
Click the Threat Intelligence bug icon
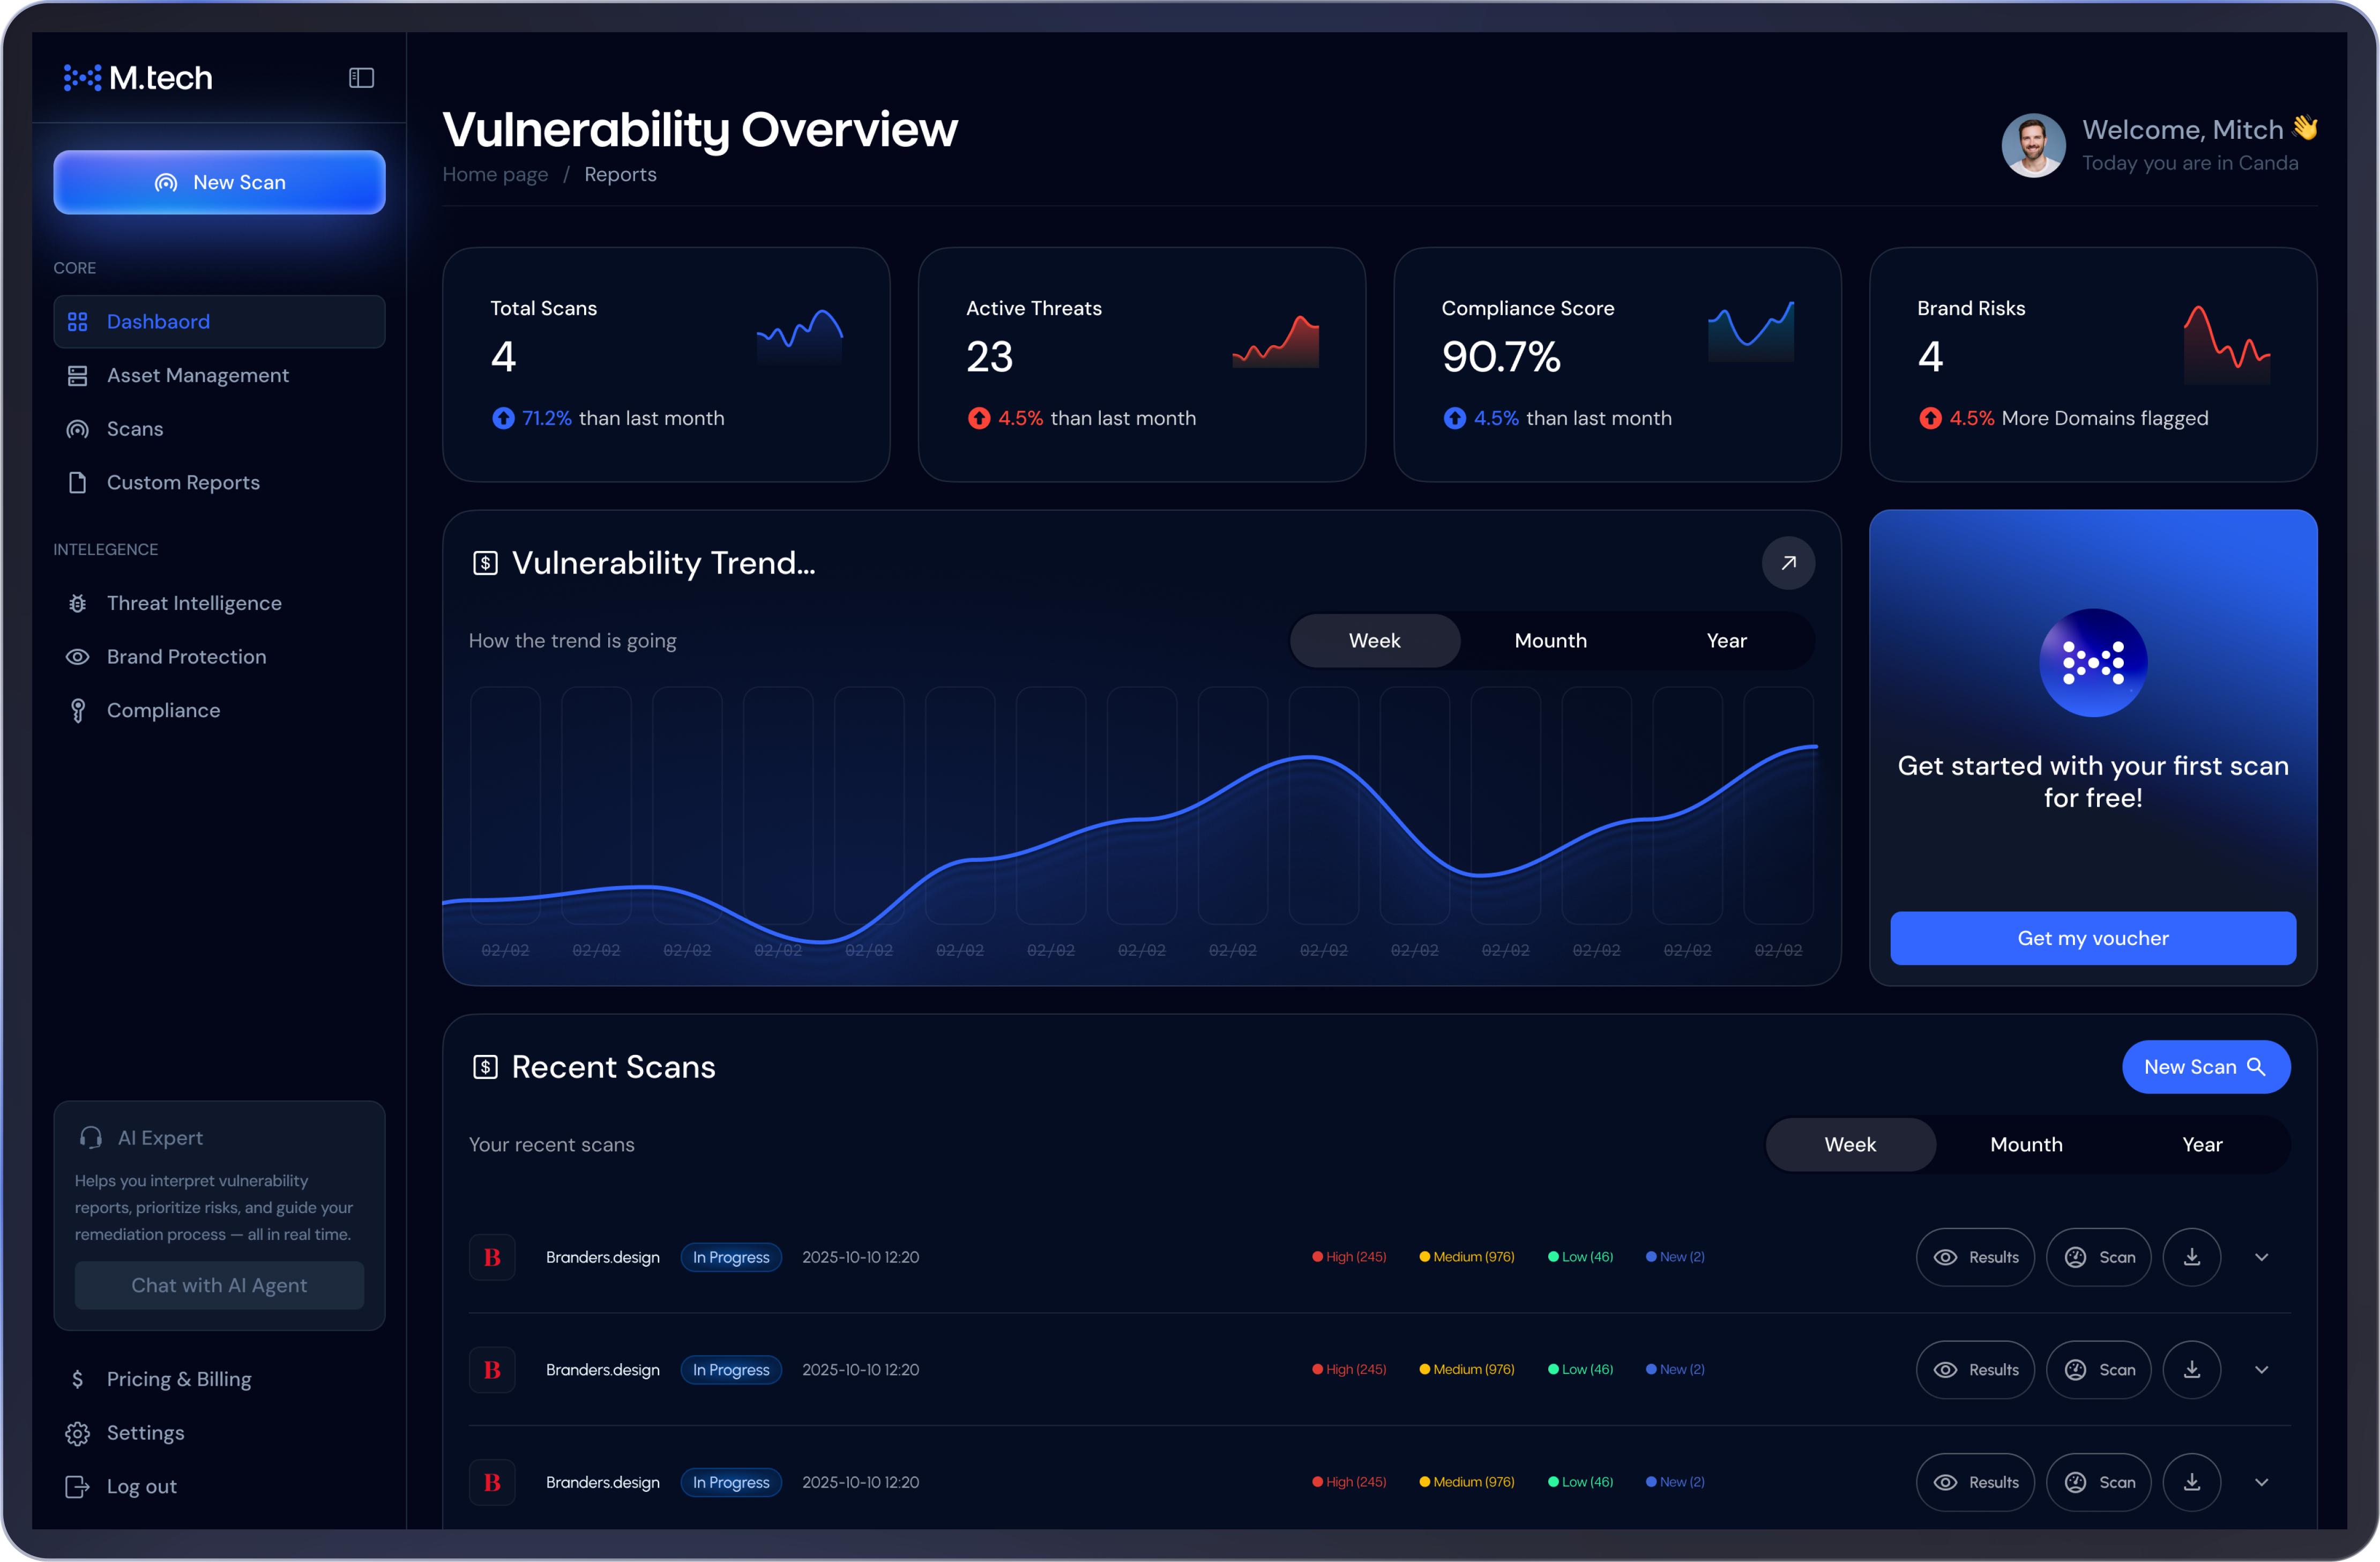tap(77, 603)
